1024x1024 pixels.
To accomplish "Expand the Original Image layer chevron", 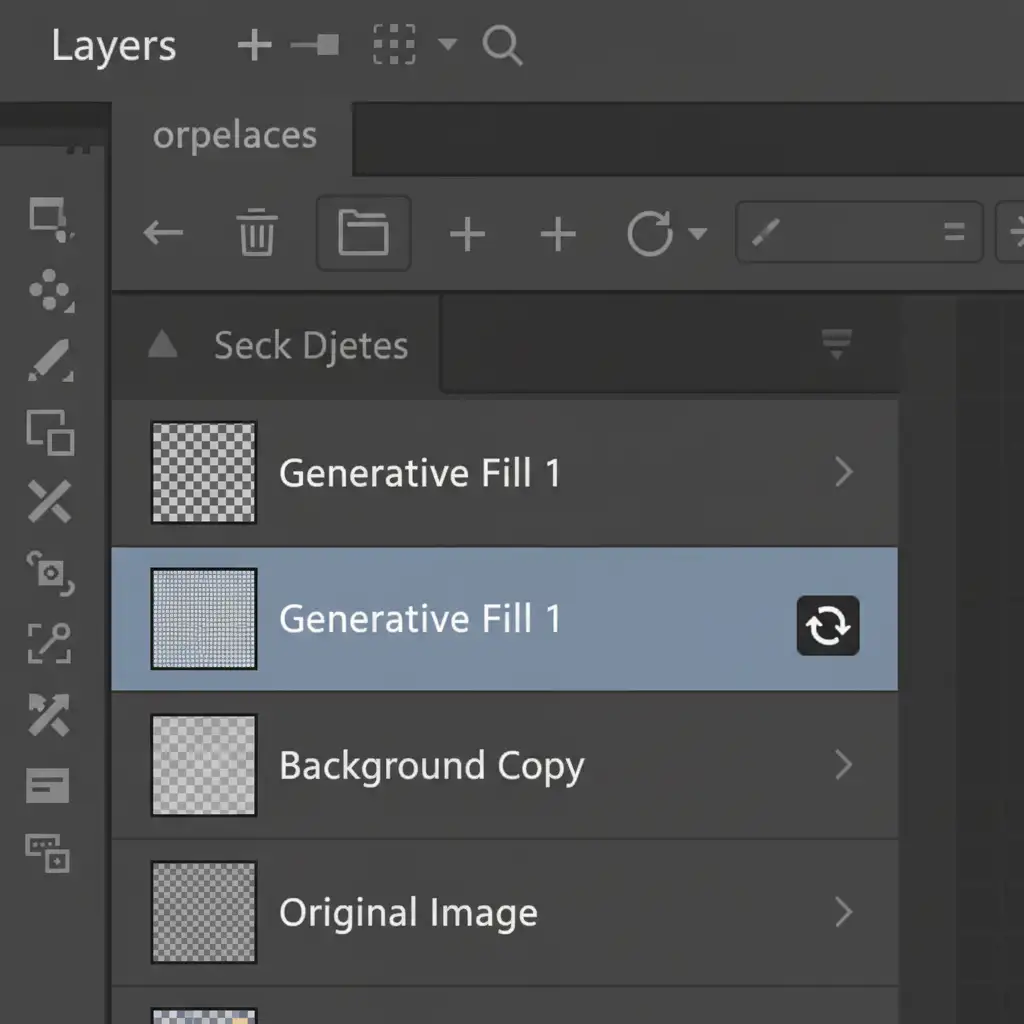I will pyautogui.click(x=843, y=912).
